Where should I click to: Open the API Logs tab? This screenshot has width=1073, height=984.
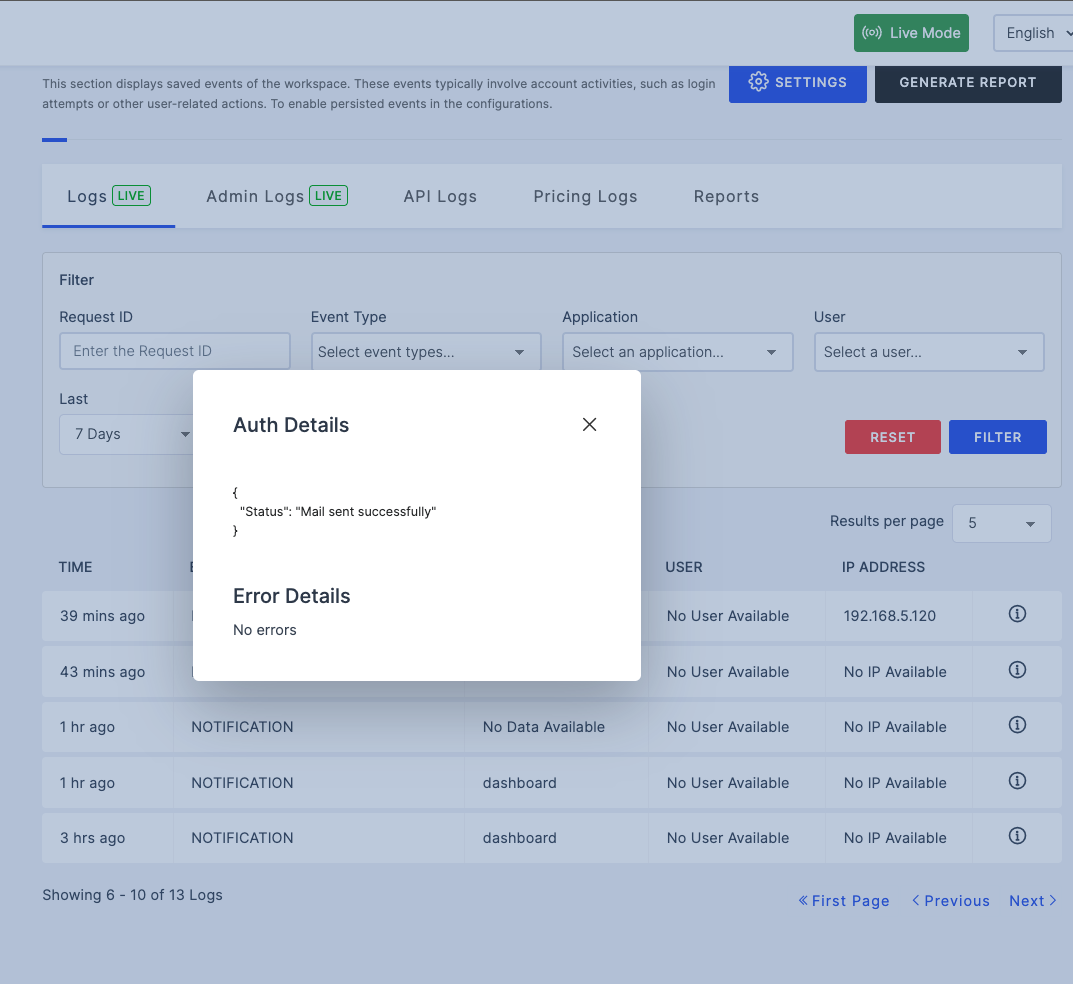tap(440, 196)
